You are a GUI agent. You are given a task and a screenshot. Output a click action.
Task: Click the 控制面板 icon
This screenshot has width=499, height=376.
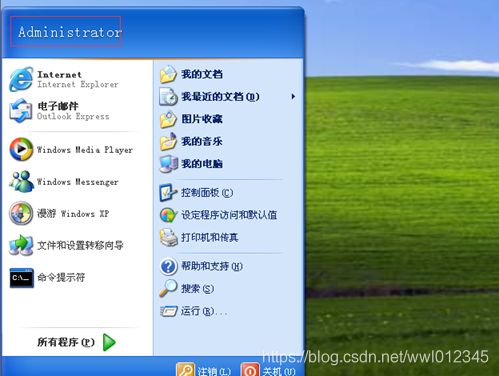coord(168,193)
